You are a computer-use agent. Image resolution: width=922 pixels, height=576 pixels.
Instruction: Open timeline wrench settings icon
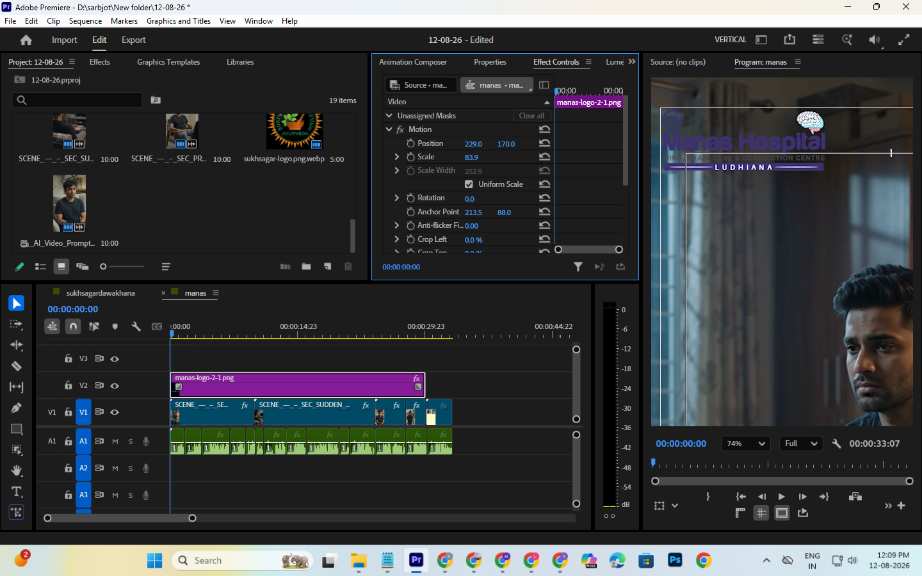click(x=136, y=326)
